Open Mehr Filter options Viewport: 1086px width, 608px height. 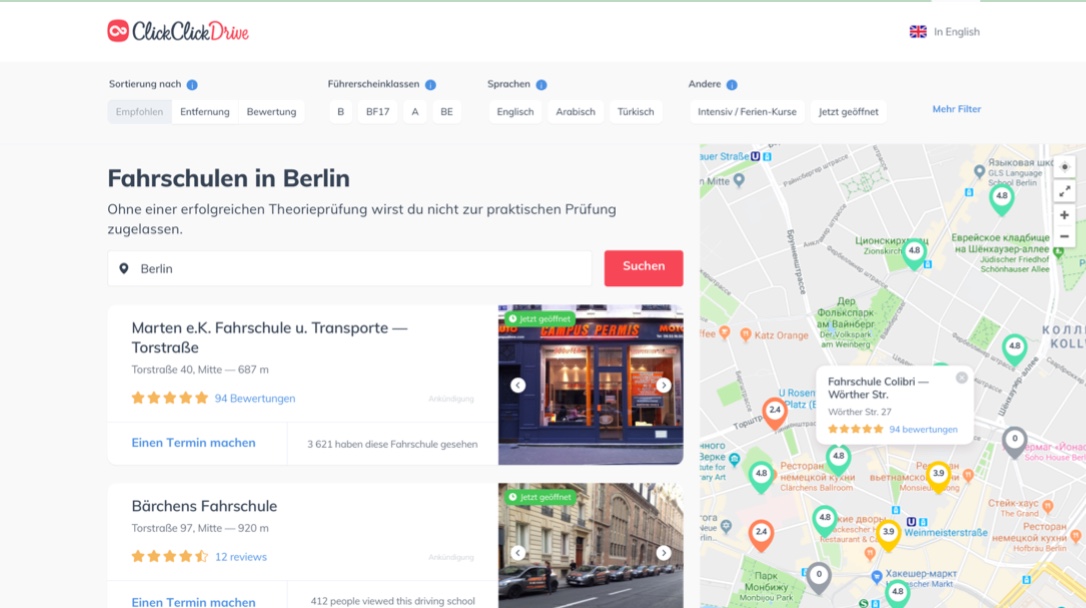click(x=956, y=109)
